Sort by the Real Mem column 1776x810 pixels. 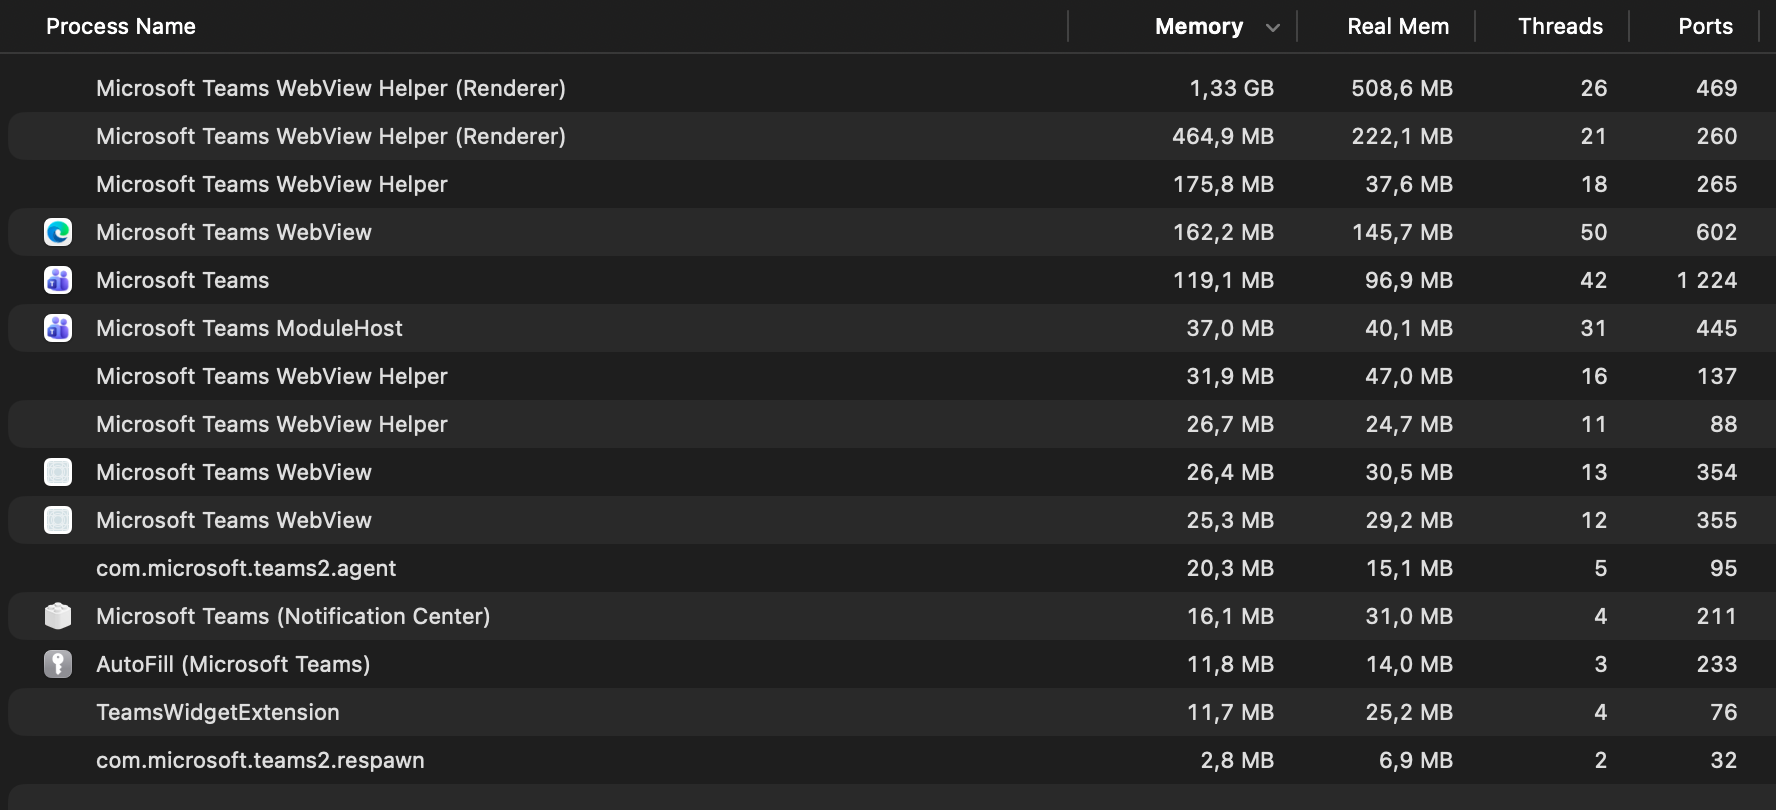coord(1398,27)
